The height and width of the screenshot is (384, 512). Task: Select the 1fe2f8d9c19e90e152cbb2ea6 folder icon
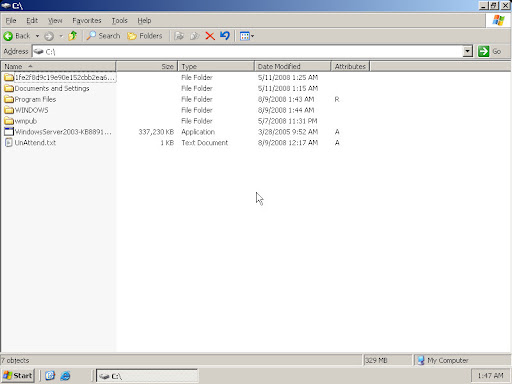(x=9, y=77)
